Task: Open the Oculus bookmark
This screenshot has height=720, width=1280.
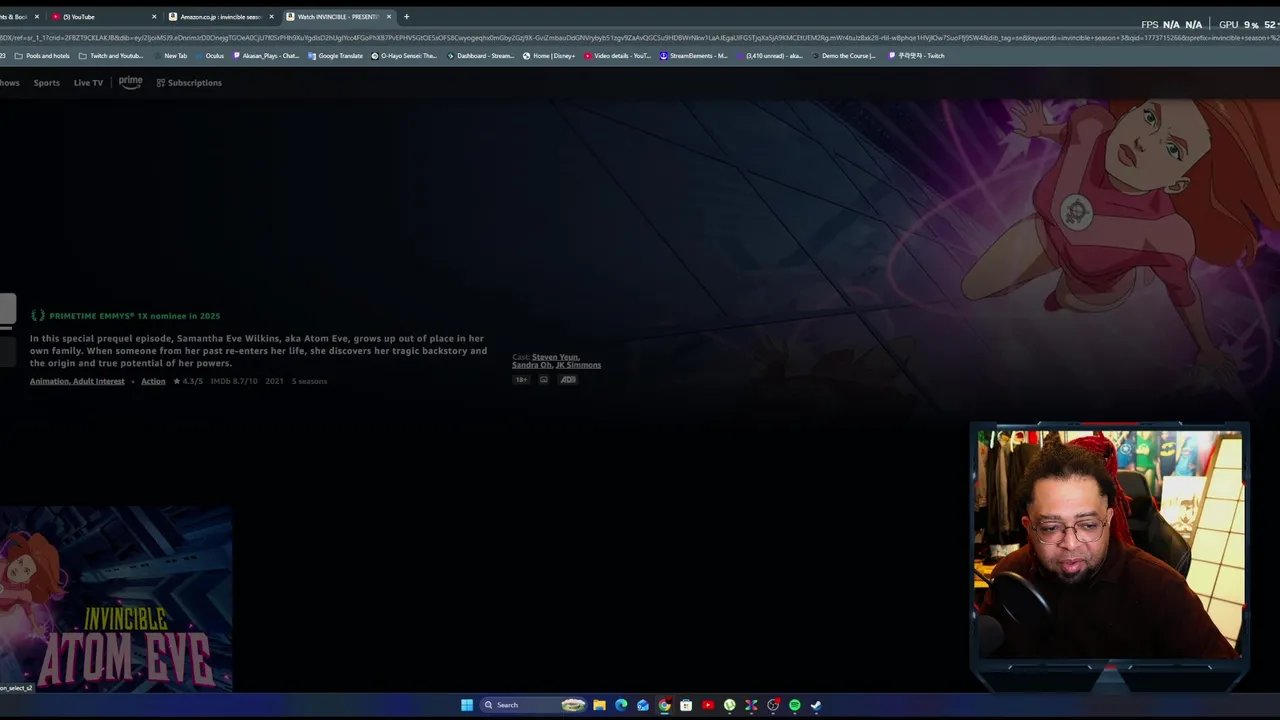Action: [x=209, y=56]
